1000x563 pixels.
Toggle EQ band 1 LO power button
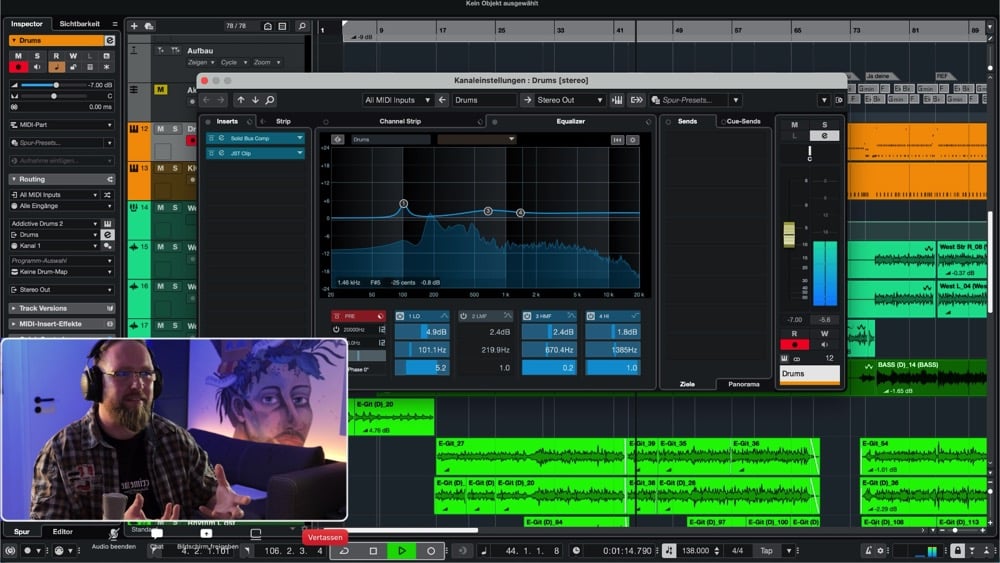click(x=400, y=316)
